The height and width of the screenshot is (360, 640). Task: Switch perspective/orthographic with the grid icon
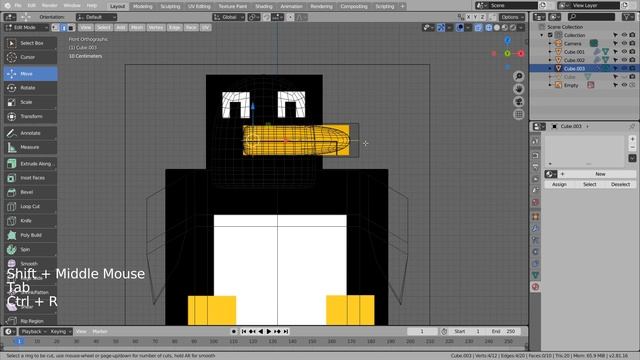(x=519, y=114)
